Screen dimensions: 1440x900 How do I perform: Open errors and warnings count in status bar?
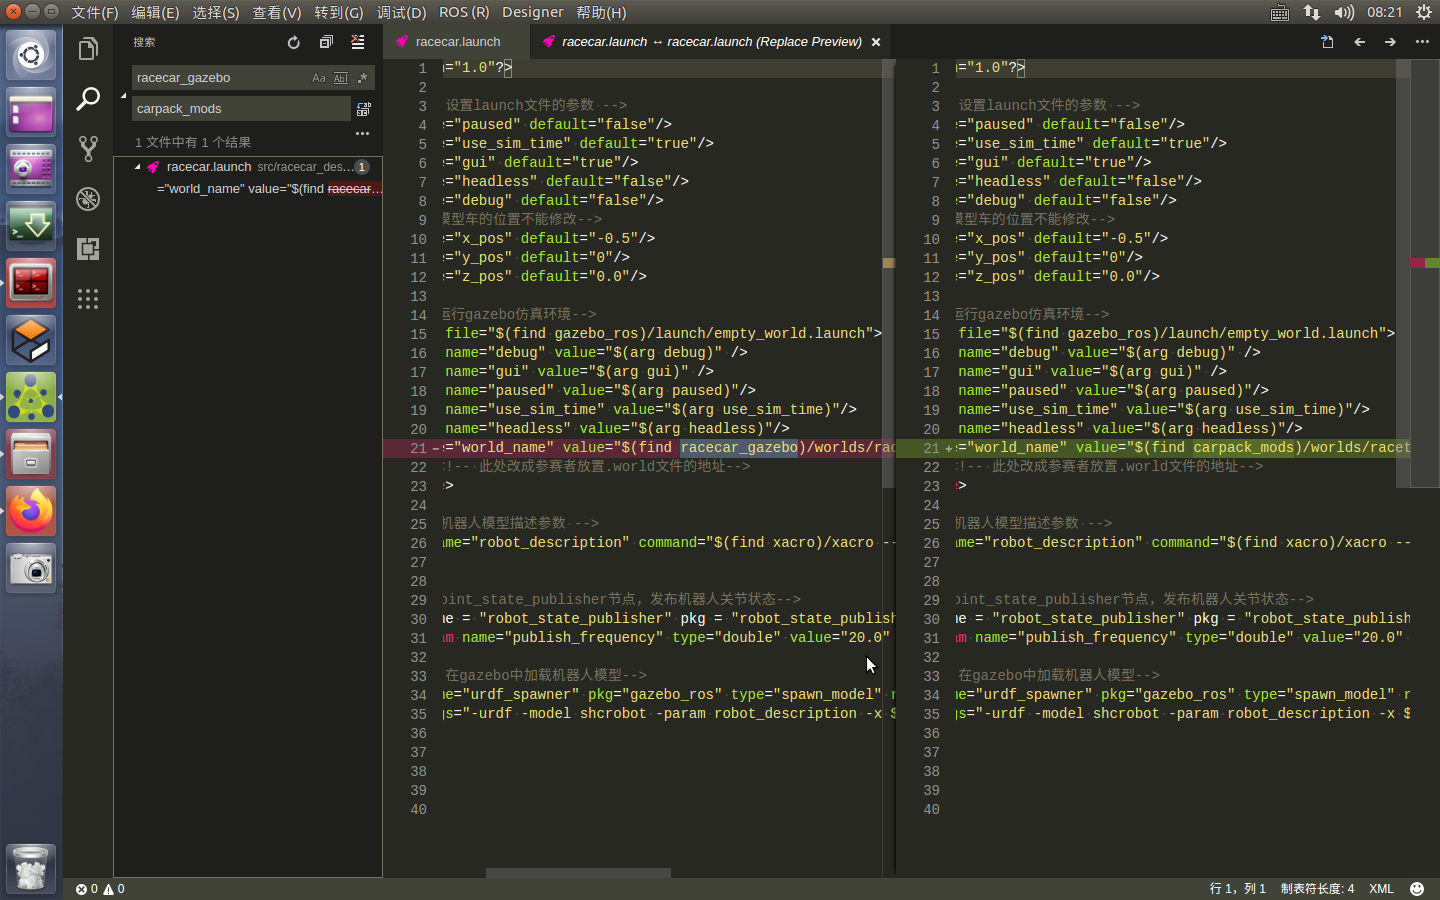click(x=100, y=889)
